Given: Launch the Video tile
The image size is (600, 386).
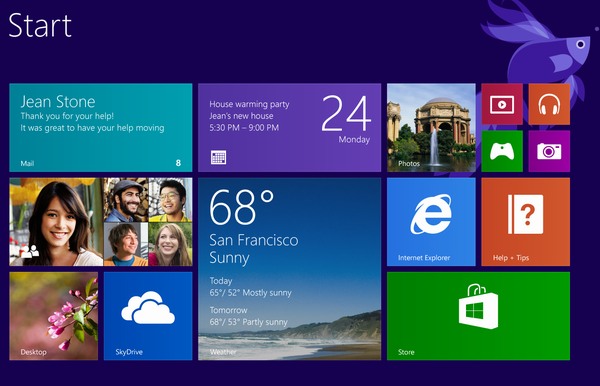Looking at the screenshot, I should point(502,104).
